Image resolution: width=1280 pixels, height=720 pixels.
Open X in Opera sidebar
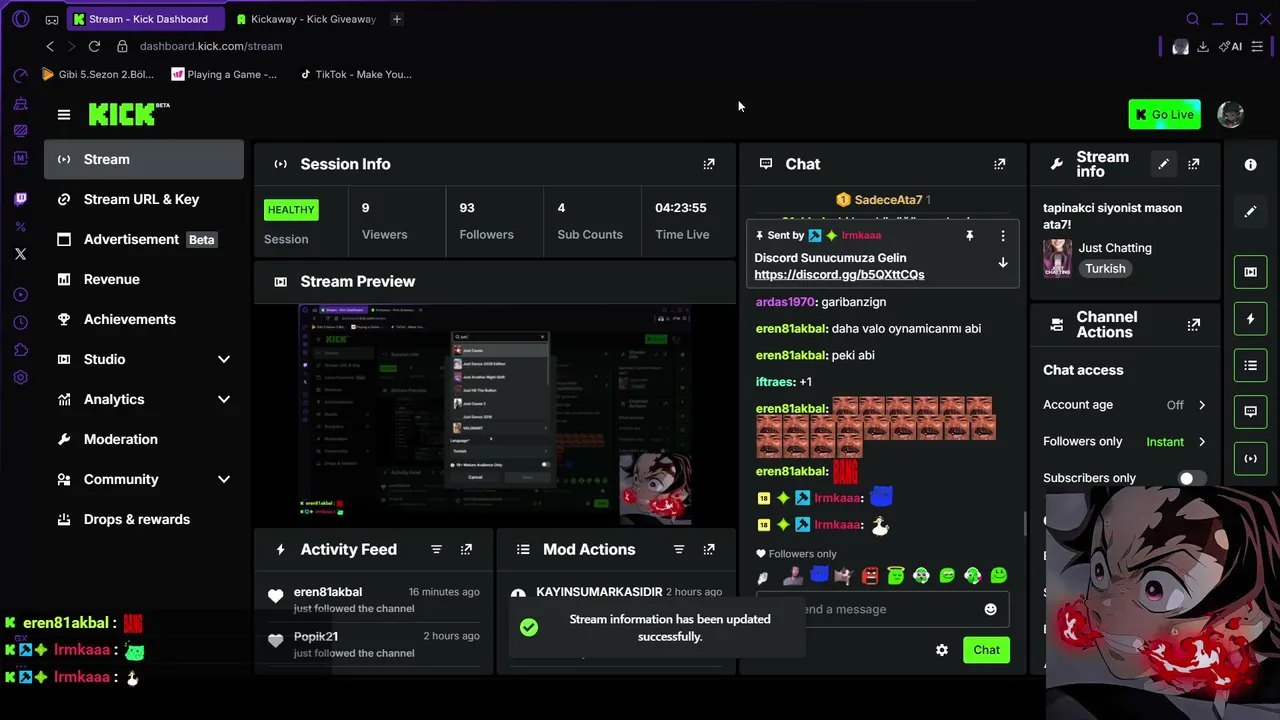pyautogui.click(x=20, y=254)
